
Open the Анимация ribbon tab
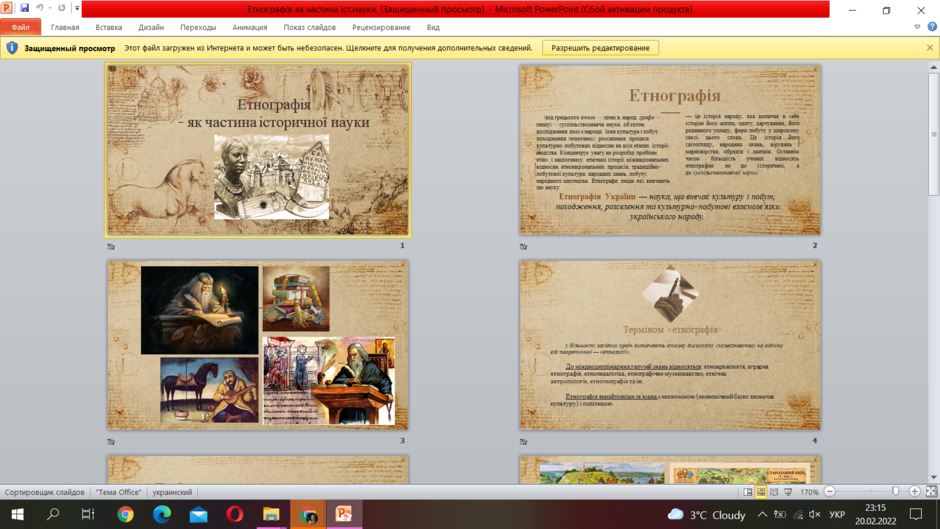coord(249,27)
